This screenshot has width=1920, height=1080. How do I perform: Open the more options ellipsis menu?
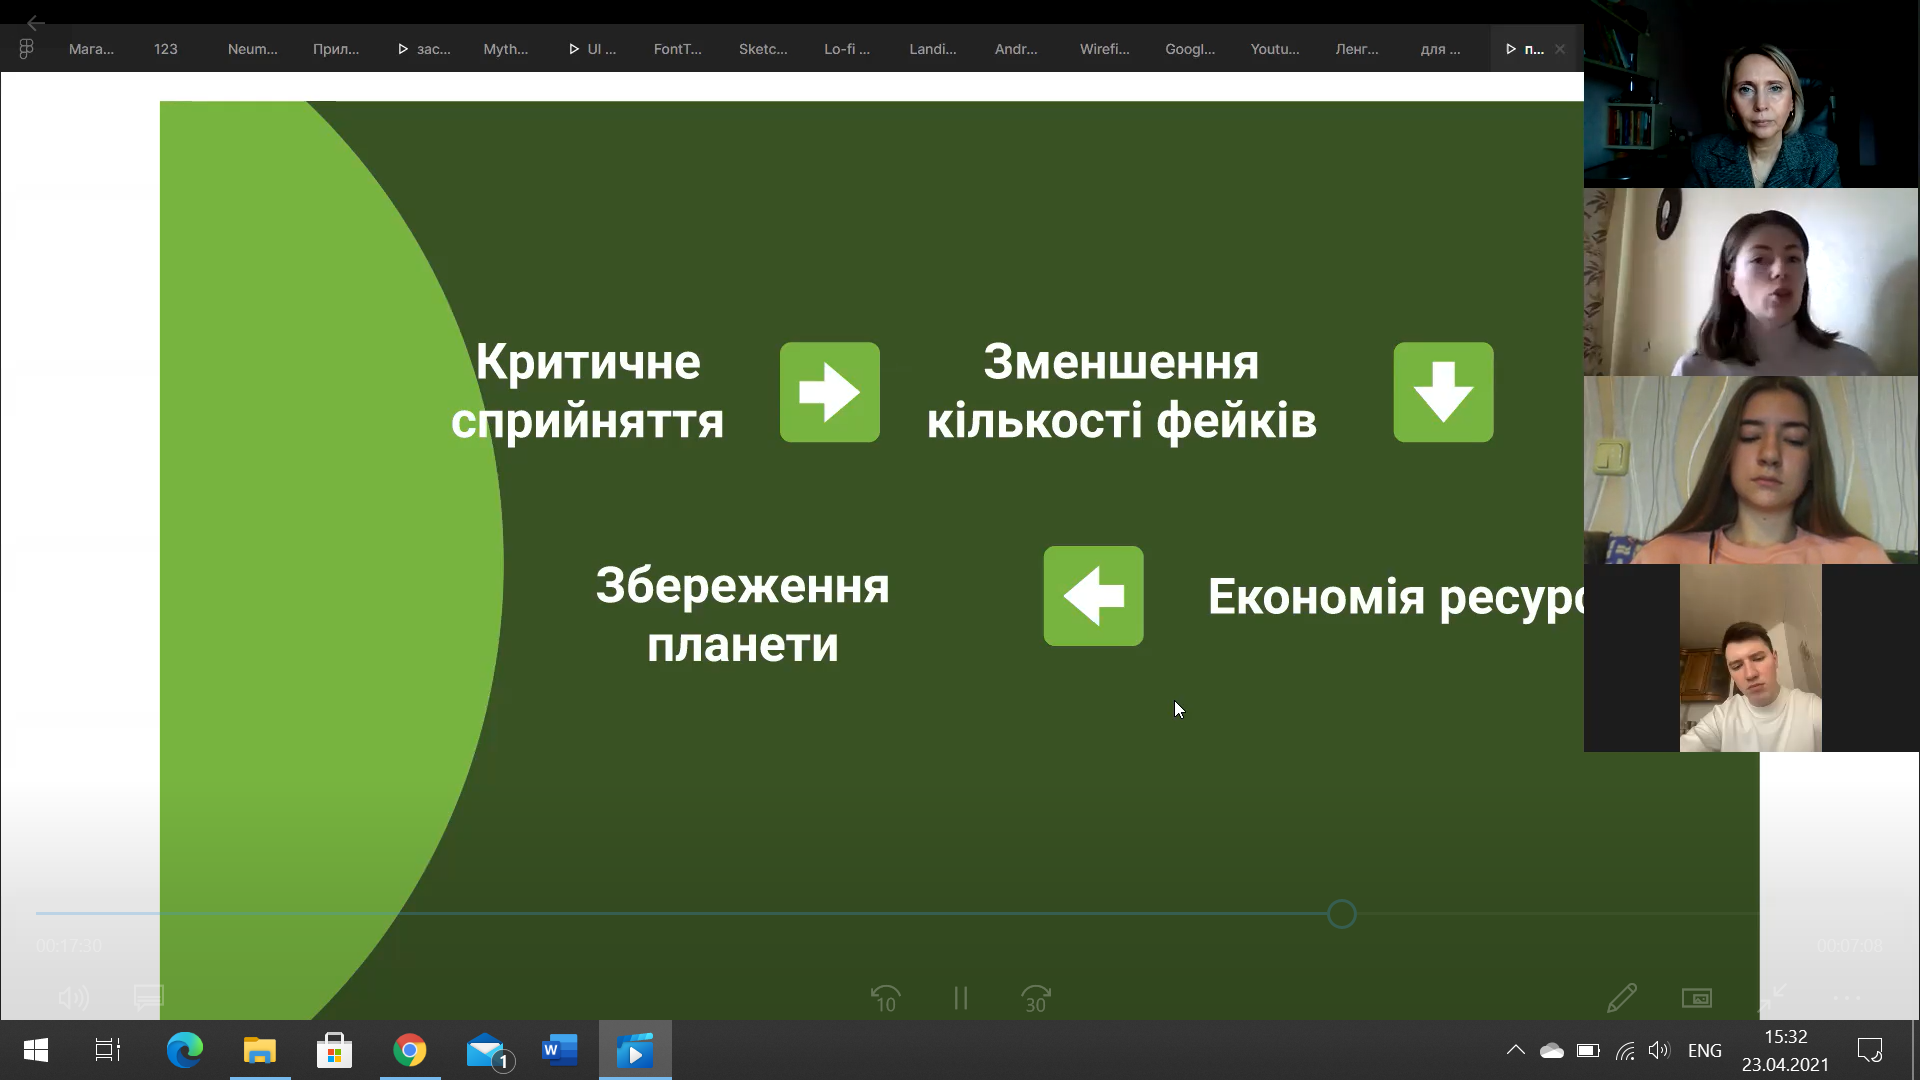click(1846, 997)
